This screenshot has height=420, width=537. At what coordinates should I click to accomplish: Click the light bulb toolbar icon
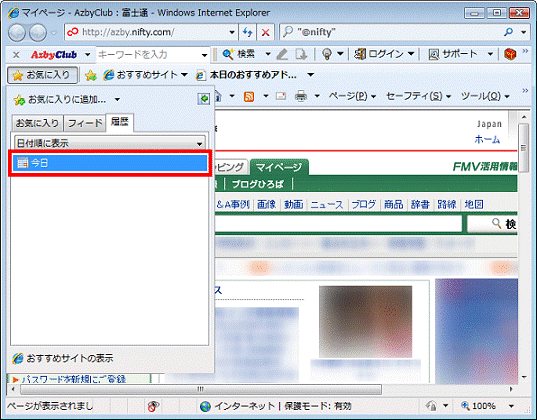(327, 54)
